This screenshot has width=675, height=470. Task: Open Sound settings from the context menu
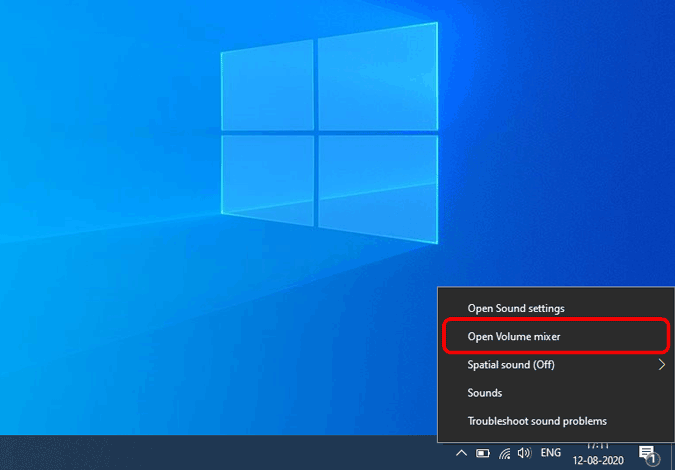pos(516,309)
